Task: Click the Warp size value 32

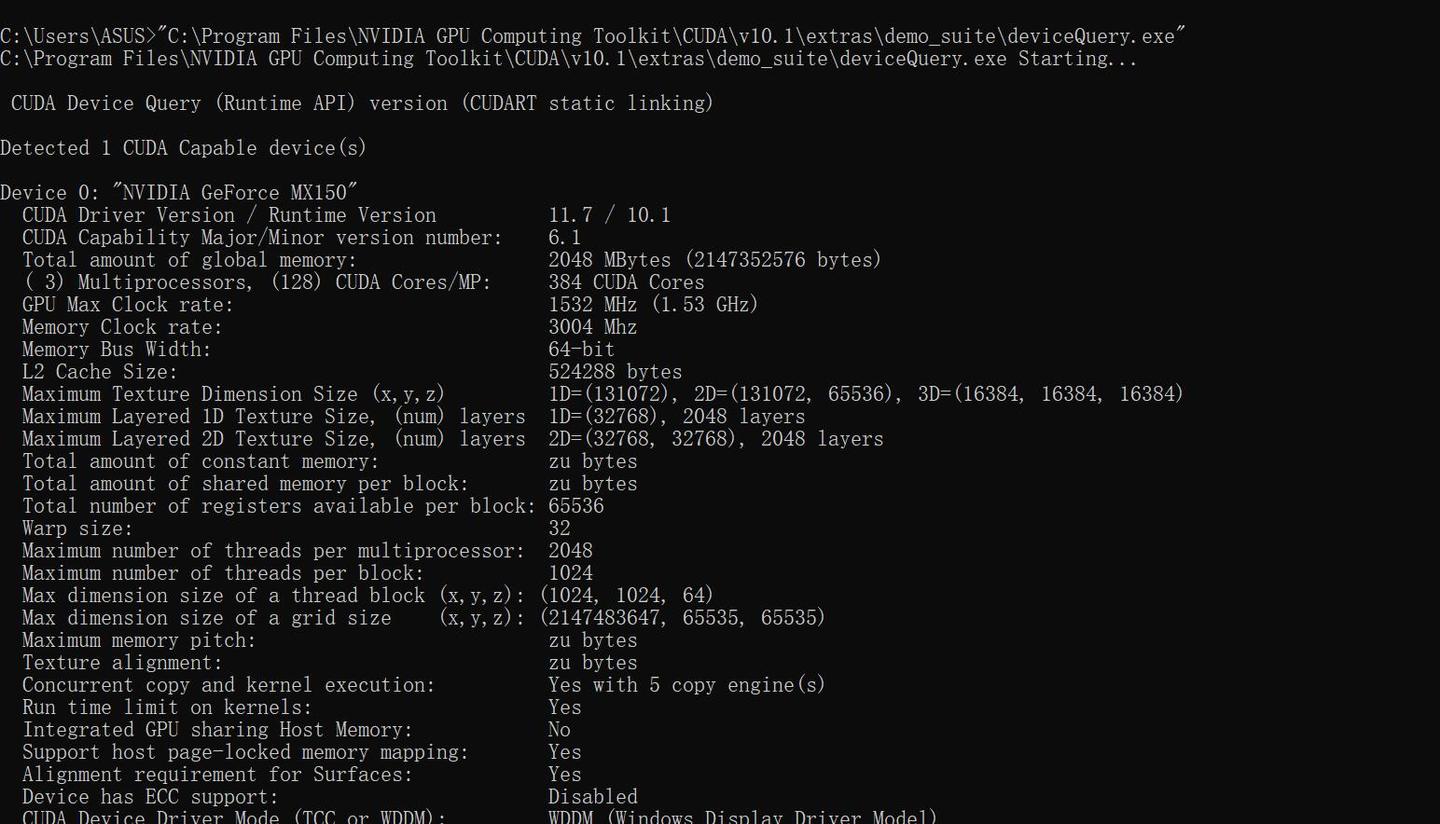Action: (559, 528)
